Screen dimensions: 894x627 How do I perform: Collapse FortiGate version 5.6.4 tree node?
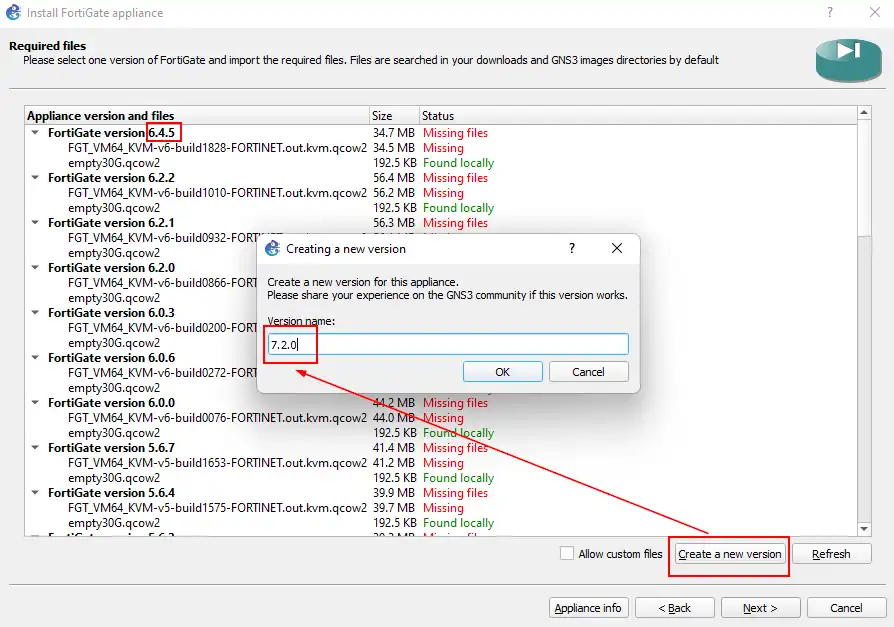(x=35, y=492)
